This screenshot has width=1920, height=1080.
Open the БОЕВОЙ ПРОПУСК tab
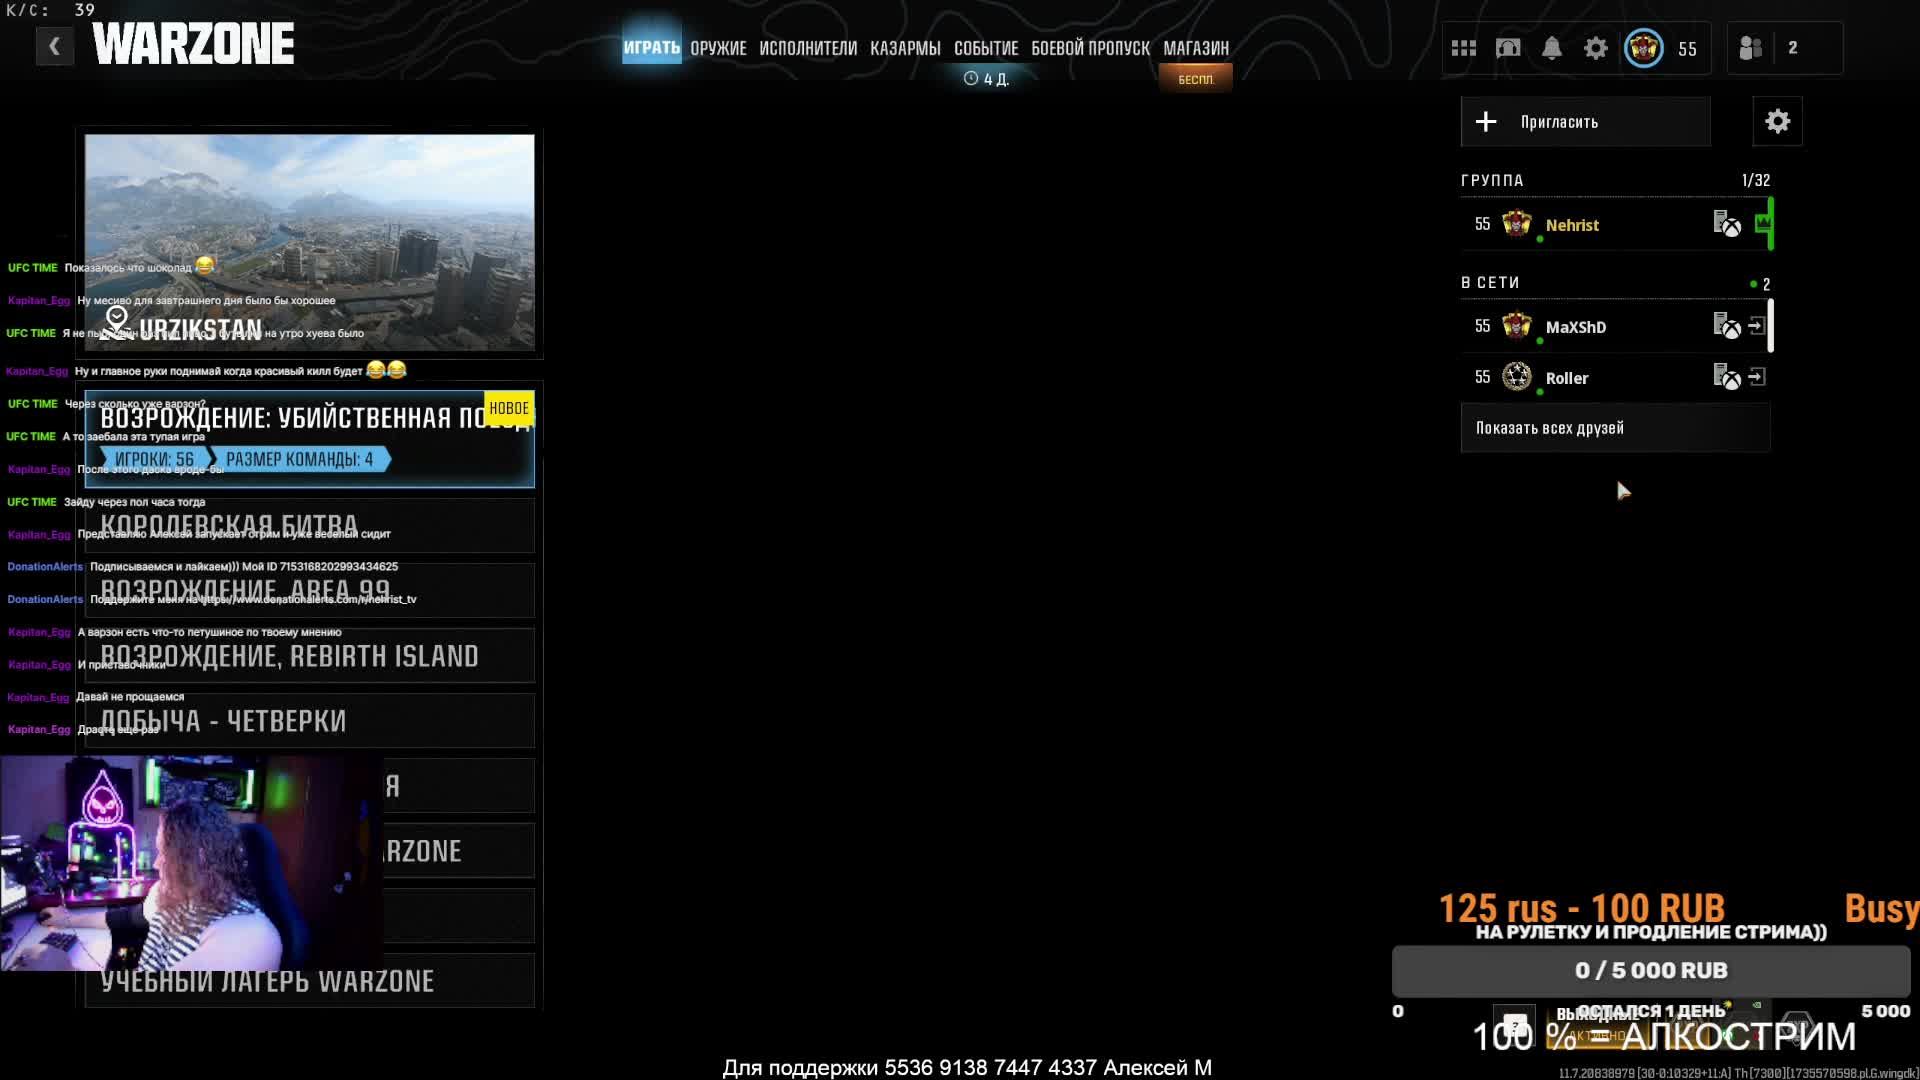pyautogui.click(x=1090, y=48)
